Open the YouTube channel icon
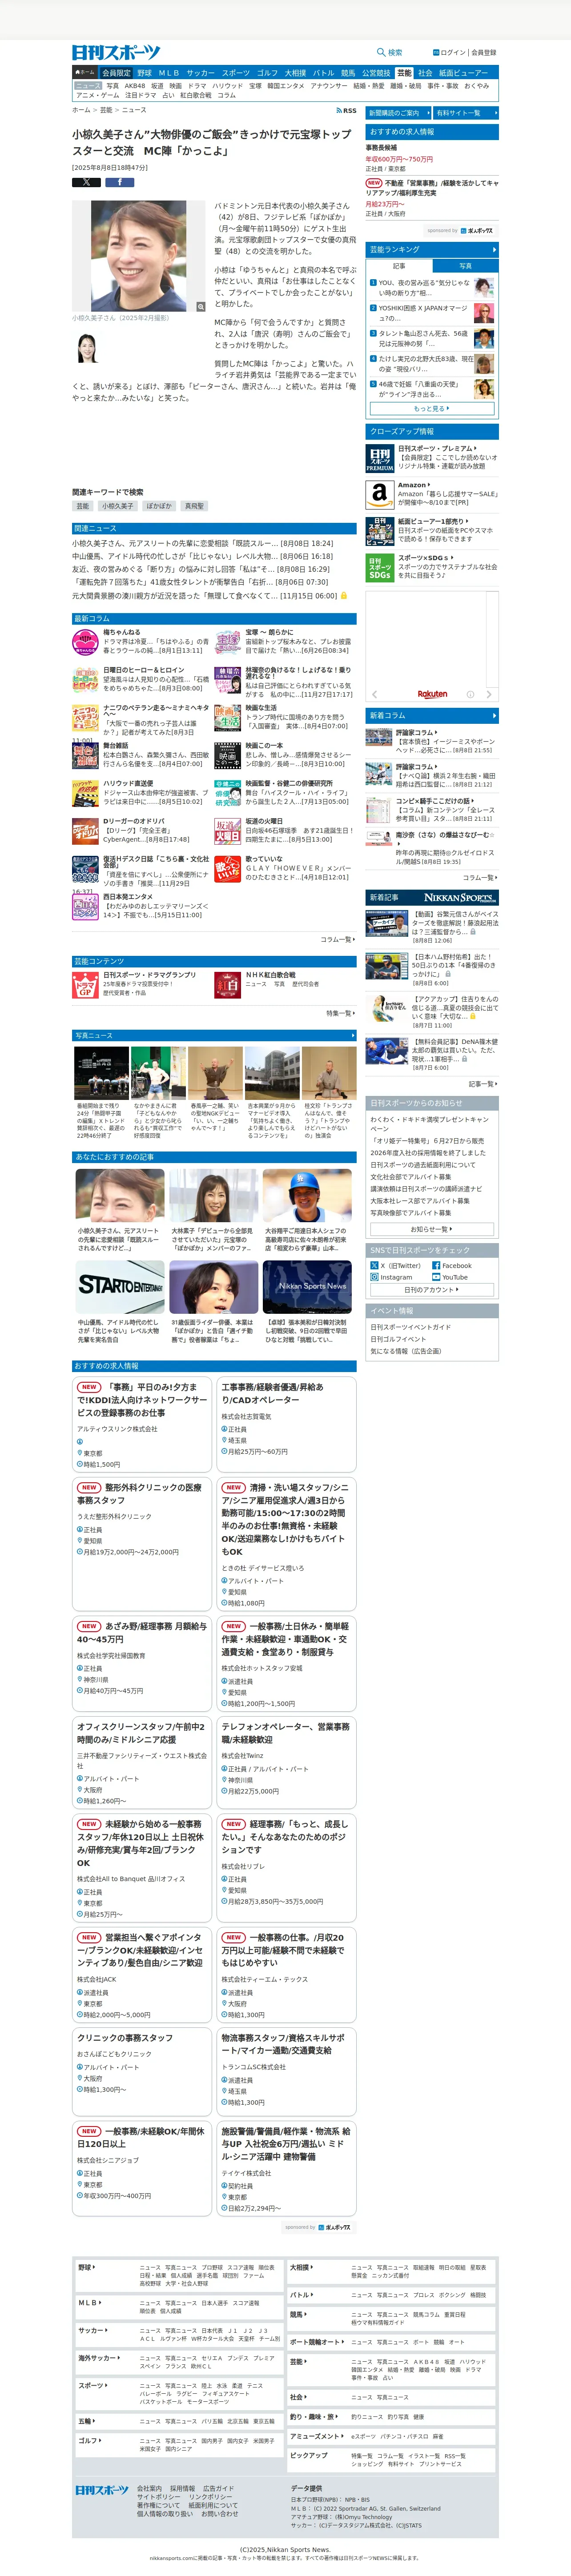The width and height of the screenshot is (571, 2576). click(x=436, y=1277)
